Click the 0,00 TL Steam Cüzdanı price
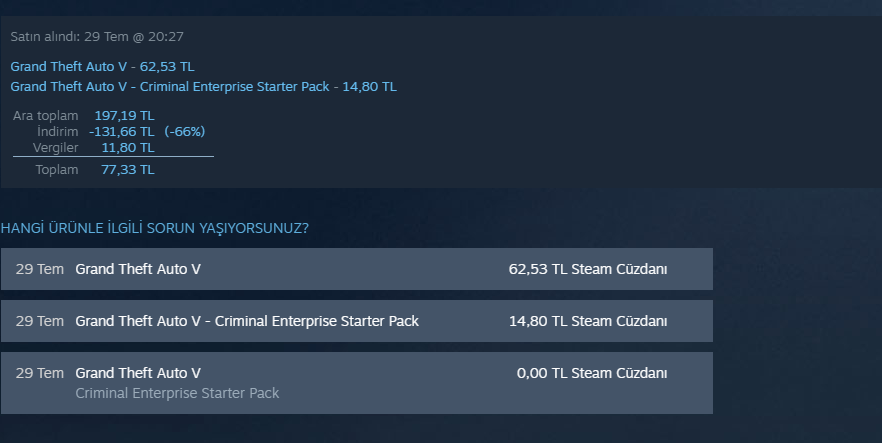This screenshot has width=882, height=443. coord(591,373)
